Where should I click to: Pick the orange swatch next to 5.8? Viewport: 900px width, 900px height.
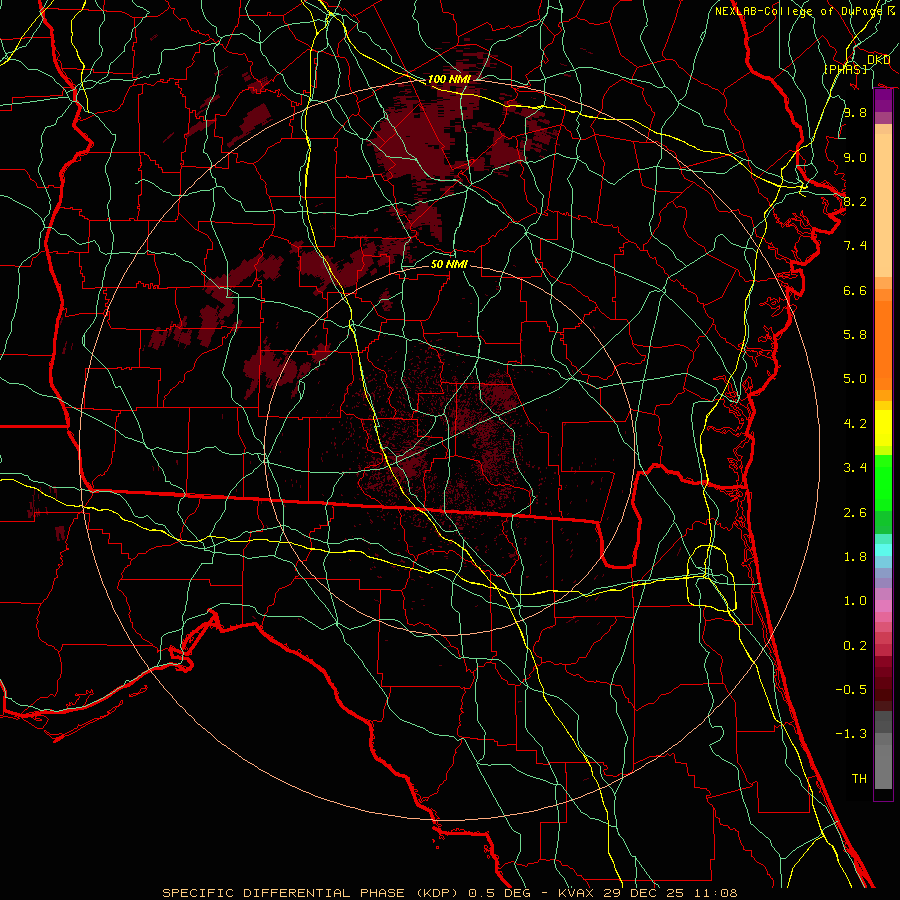tap(883, 335)
